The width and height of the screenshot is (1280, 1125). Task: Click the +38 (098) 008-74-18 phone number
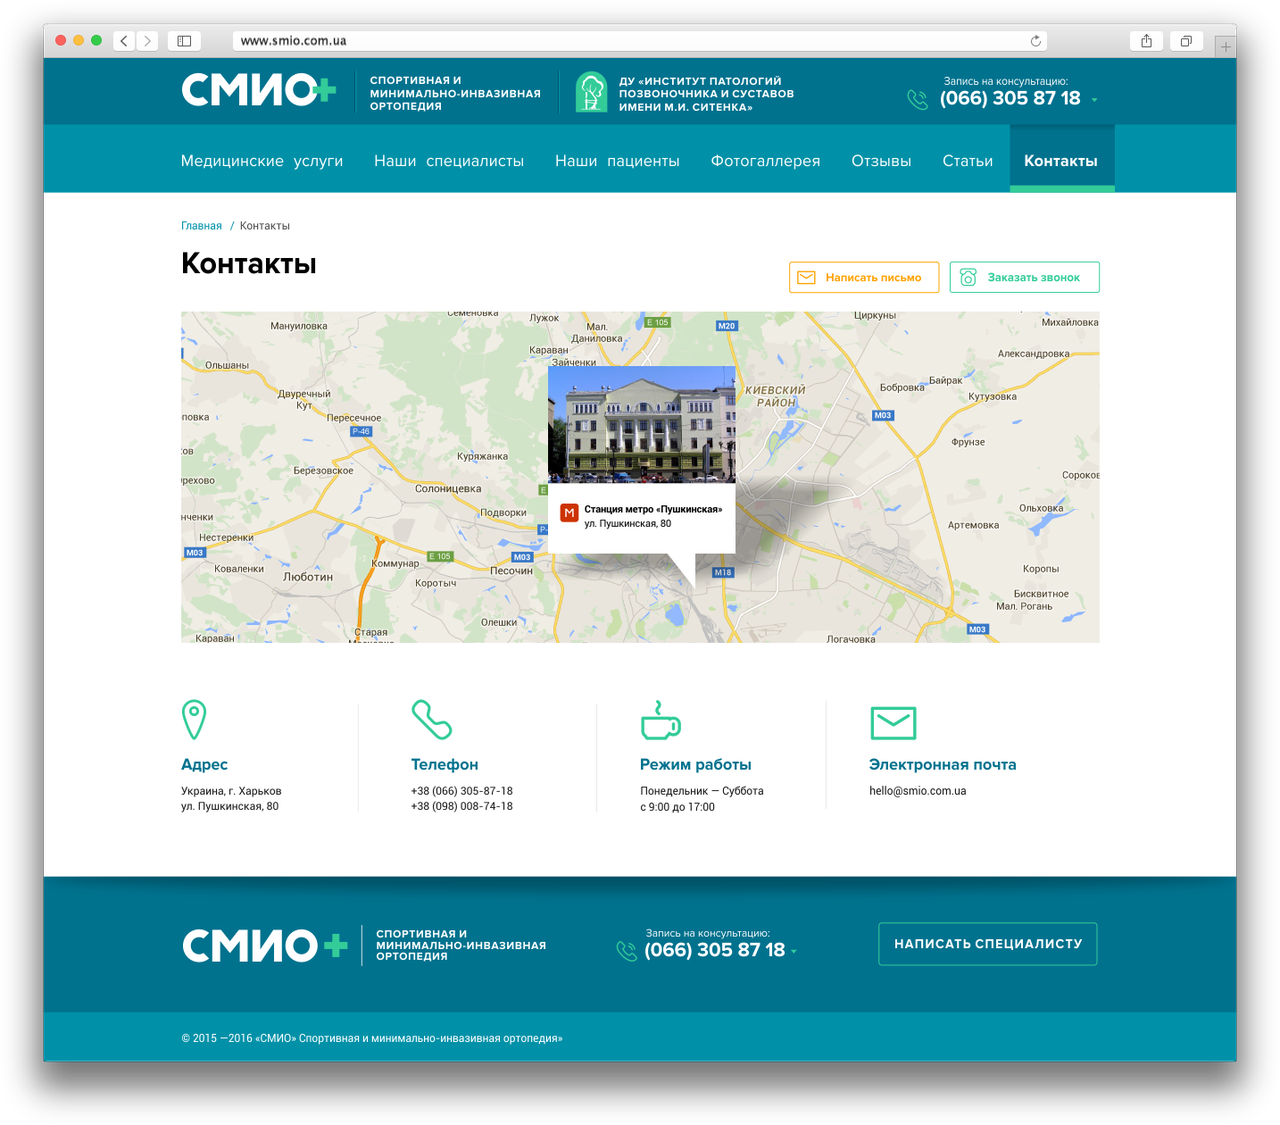point(461,806)
